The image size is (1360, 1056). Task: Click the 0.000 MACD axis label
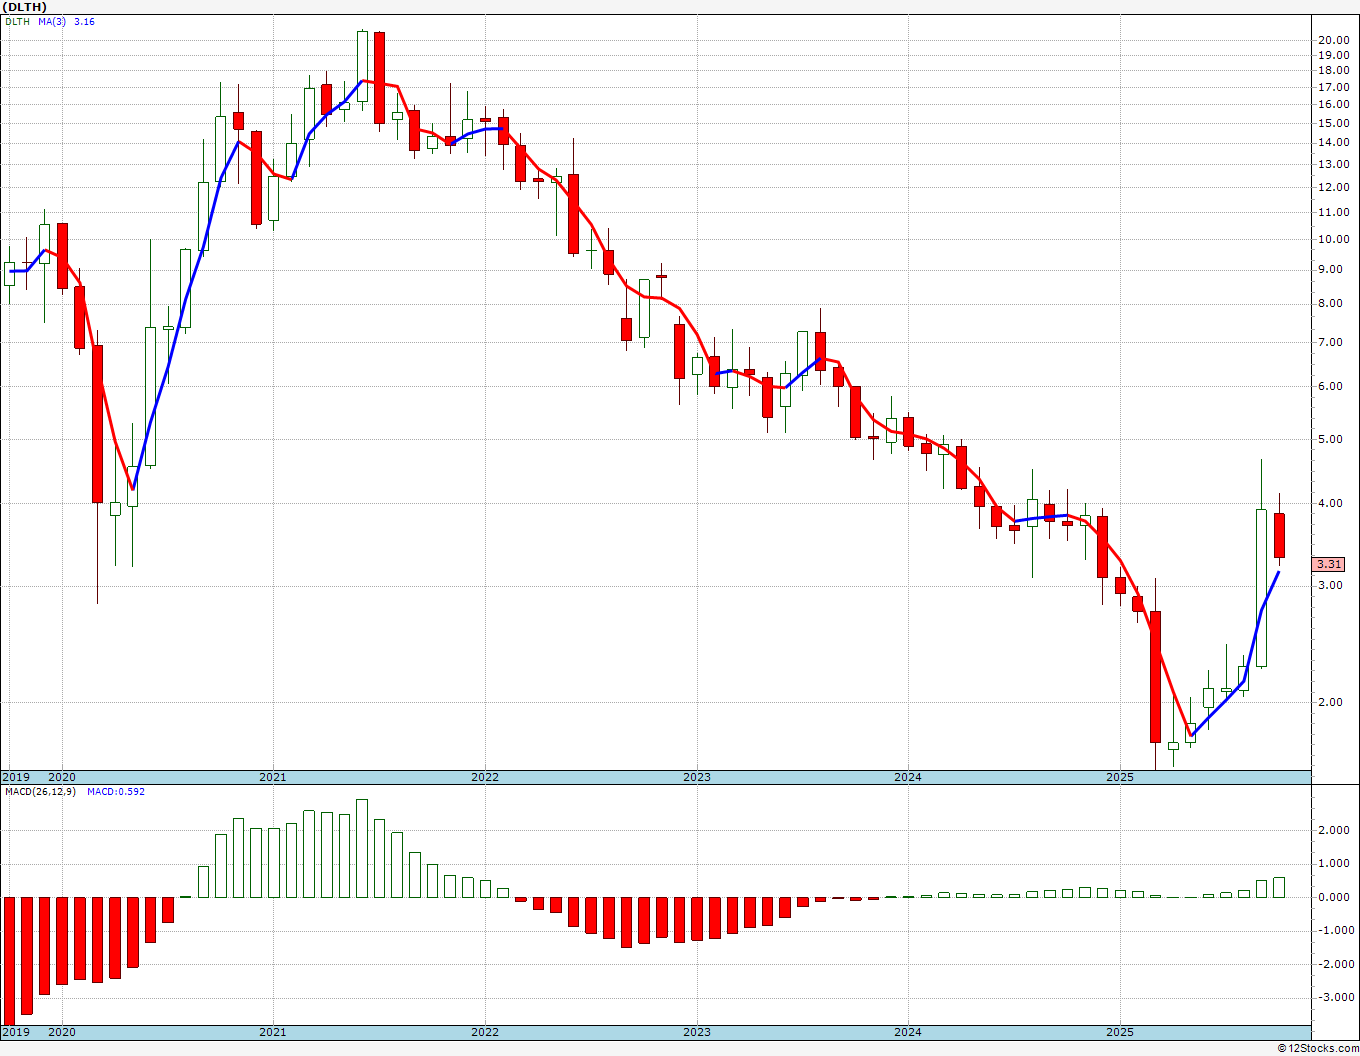1335,897
